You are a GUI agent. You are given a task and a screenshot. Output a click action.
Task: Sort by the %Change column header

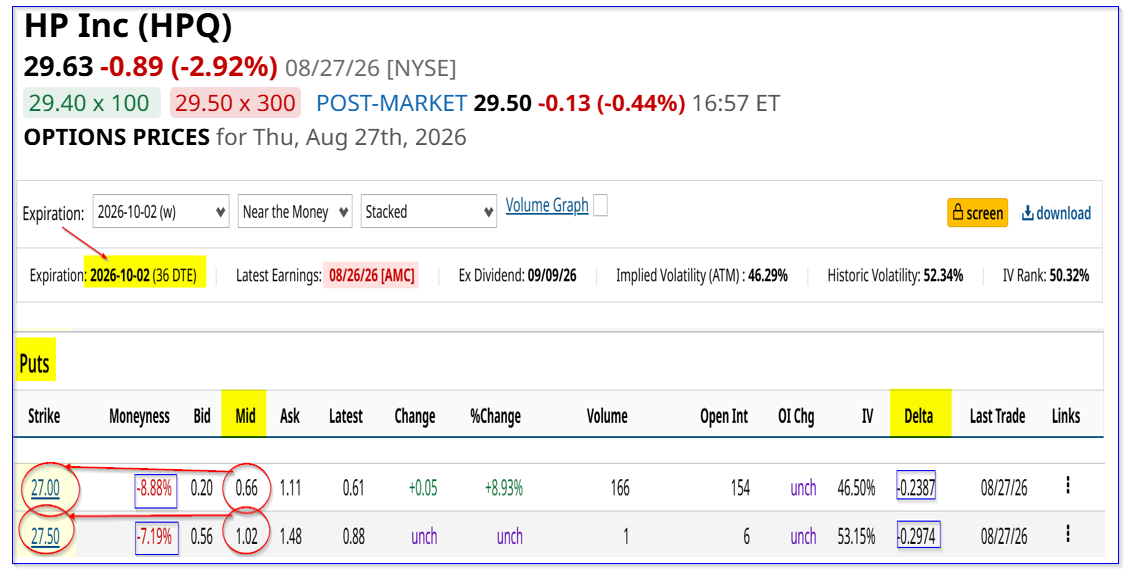[x=495, y=416]
